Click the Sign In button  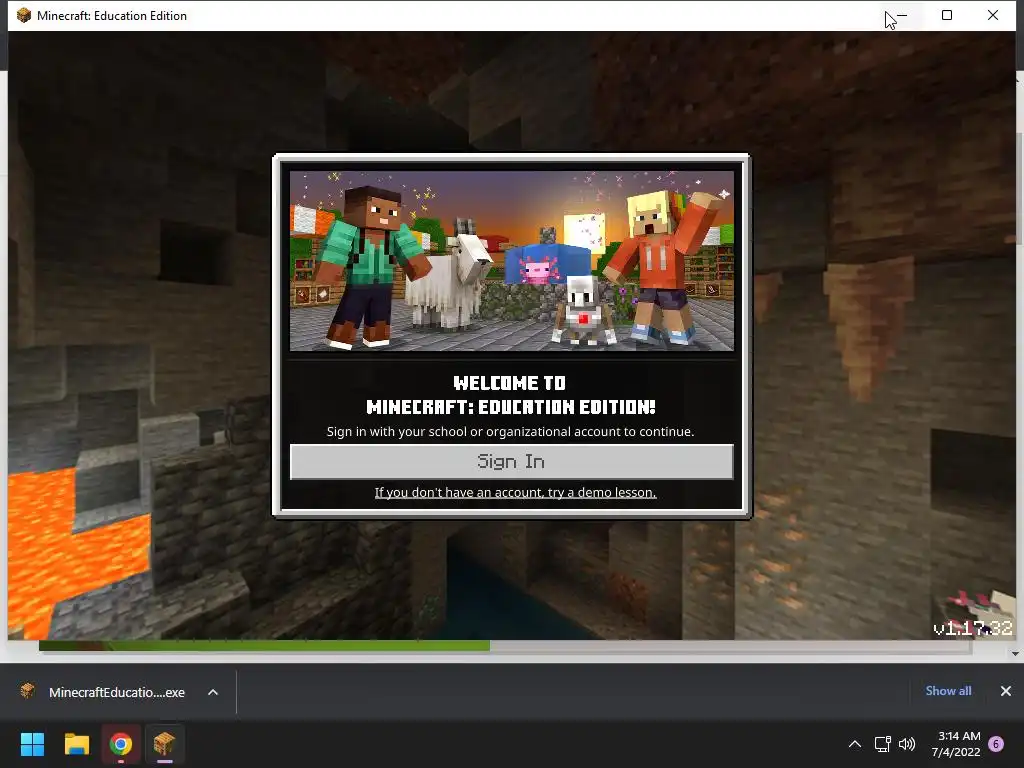[511, 462]
